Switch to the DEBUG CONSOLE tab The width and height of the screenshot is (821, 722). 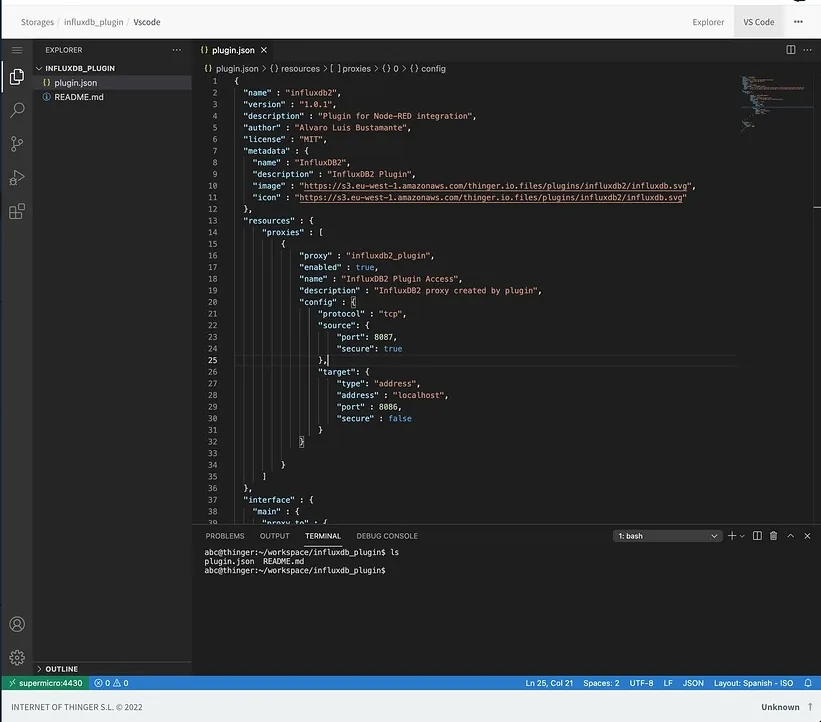[x=387, y=536]
